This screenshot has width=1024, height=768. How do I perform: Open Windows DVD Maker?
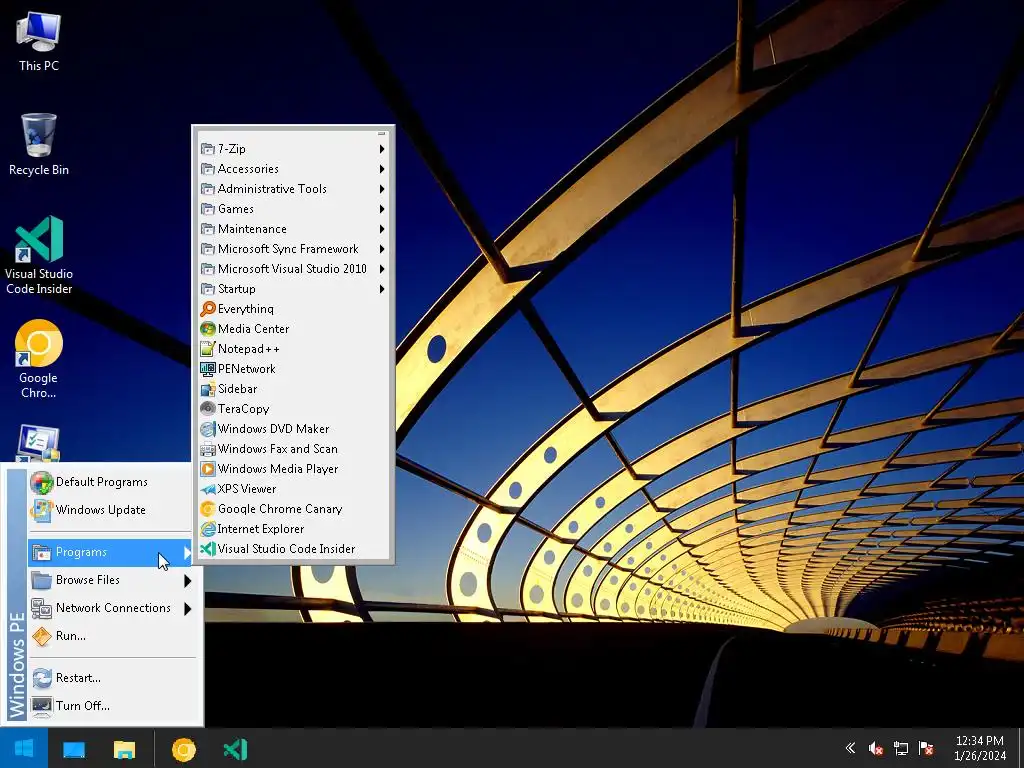click(x=293, y=429)
